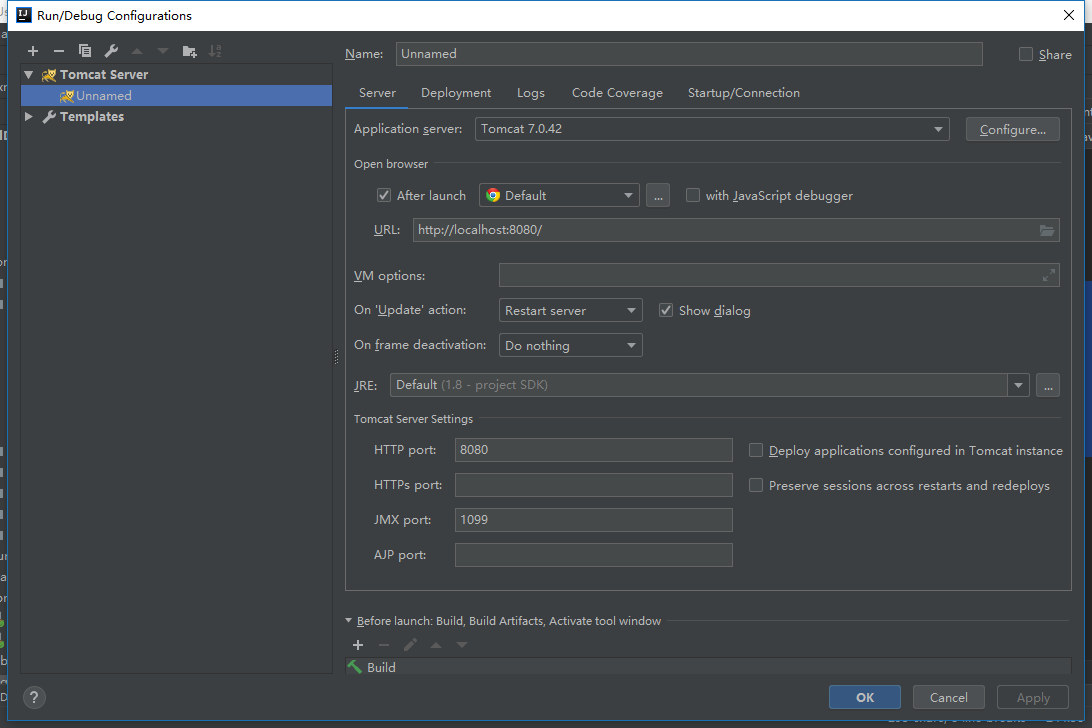Screen dimensions: 1092x728
Task: Open On frame deactivation Do nothing dropdown
Action: 570,346
